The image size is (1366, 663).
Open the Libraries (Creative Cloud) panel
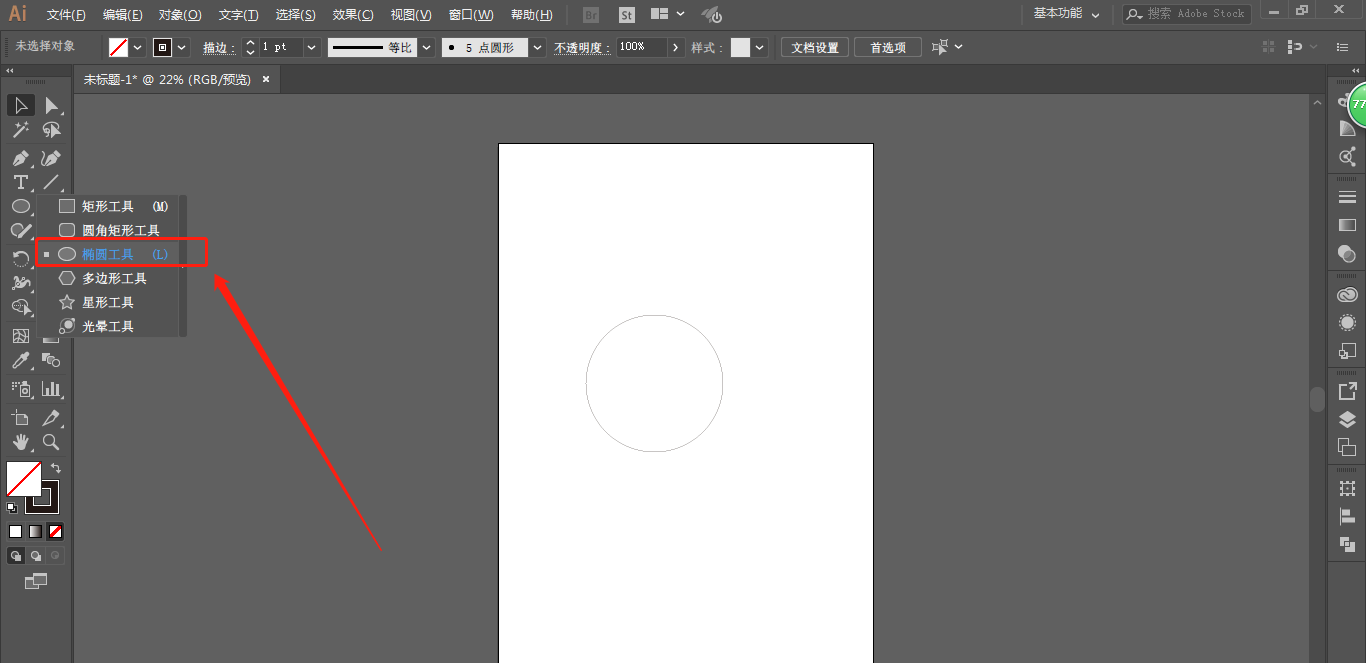click(x=1347, y=295)
